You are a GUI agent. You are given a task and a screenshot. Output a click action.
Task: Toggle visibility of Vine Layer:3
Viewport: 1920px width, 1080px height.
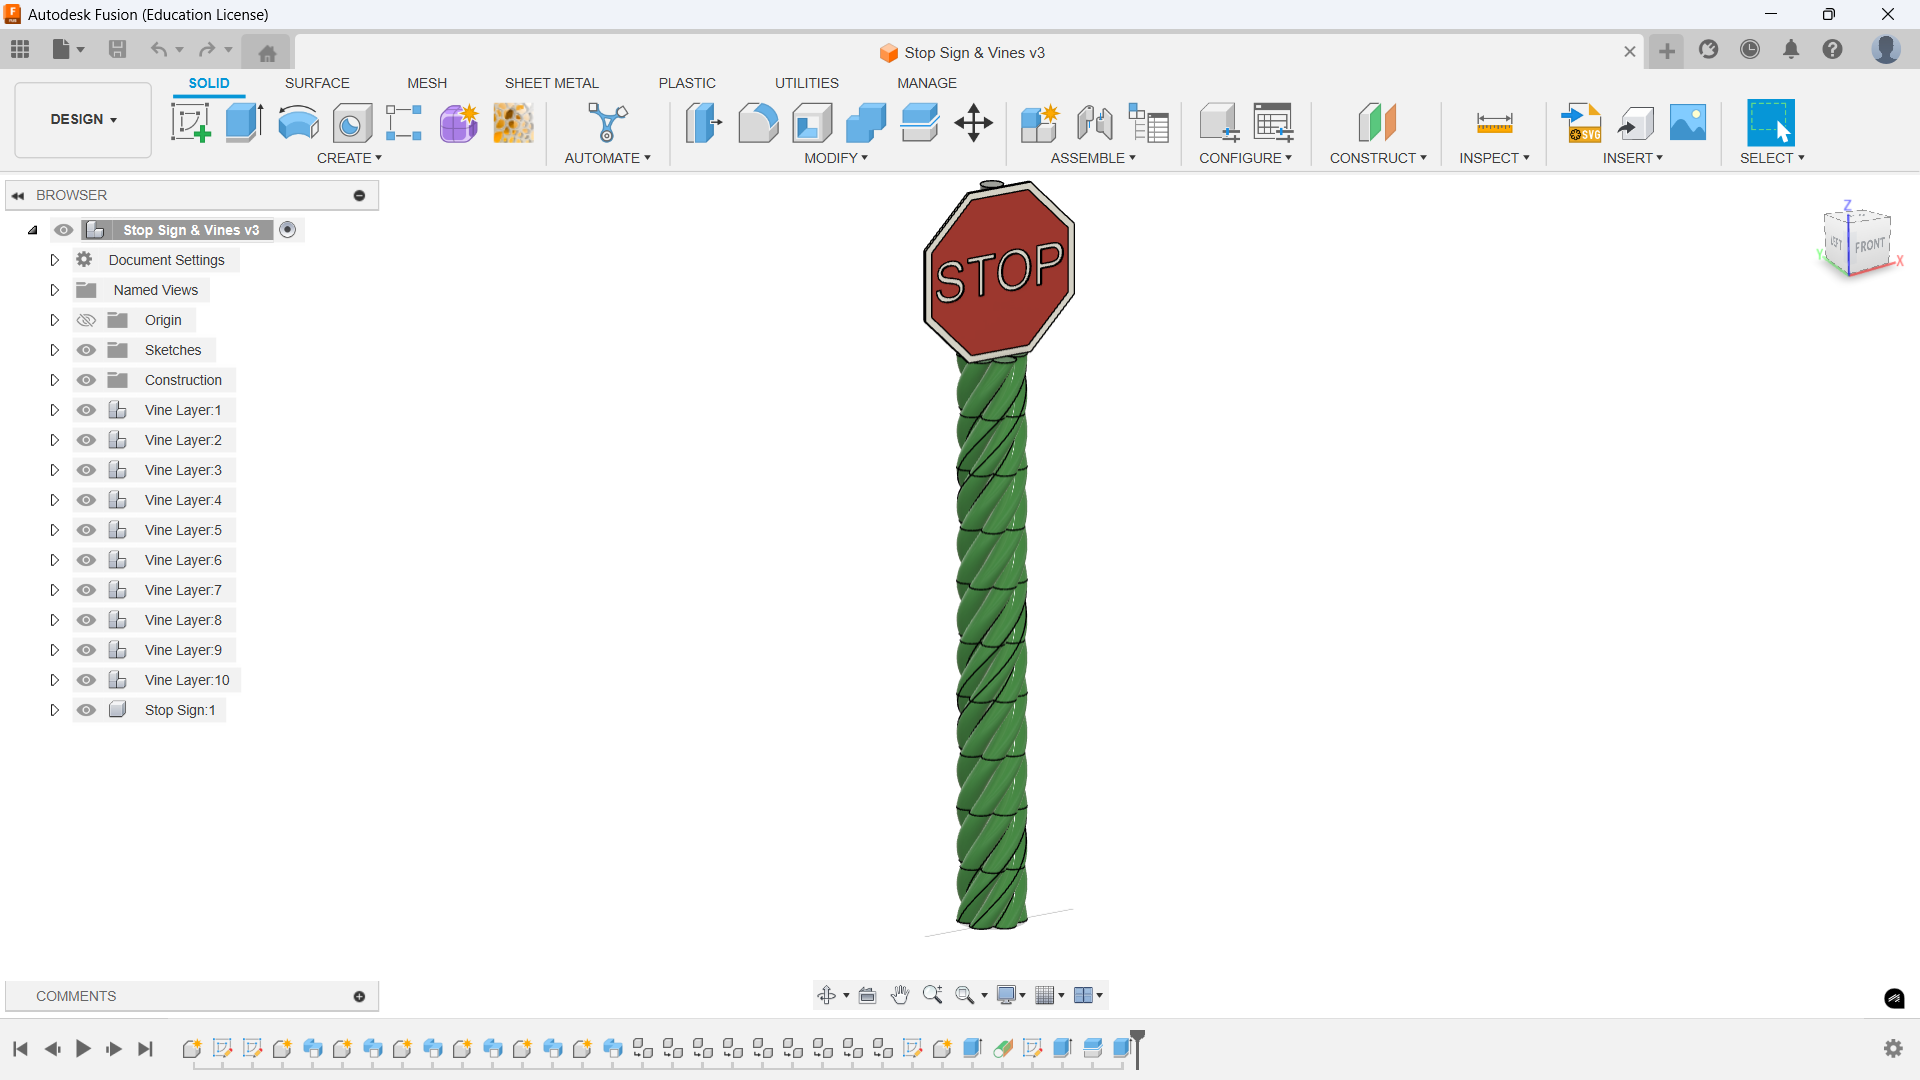pos(87,470)
